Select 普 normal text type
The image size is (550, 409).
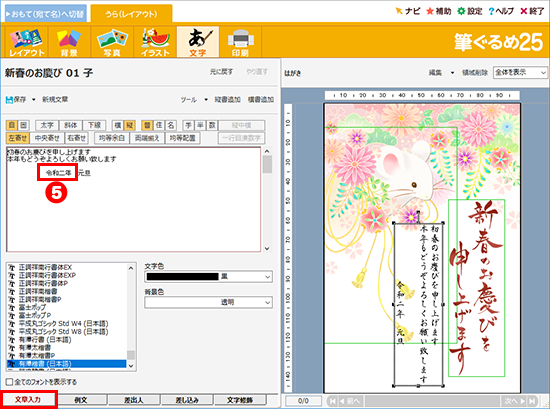point(147,125)
